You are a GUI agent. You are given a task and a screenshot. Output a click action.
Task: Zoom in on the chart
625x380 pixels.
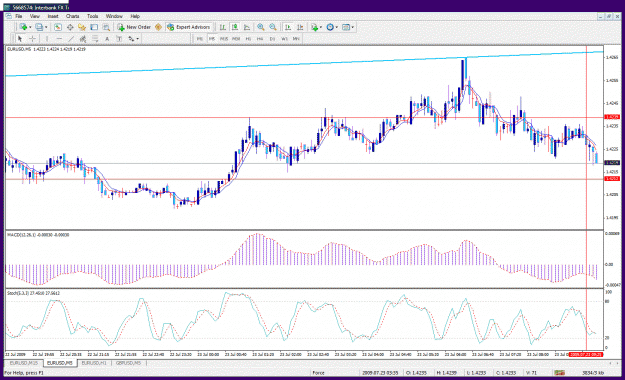[x=261, y=27]
